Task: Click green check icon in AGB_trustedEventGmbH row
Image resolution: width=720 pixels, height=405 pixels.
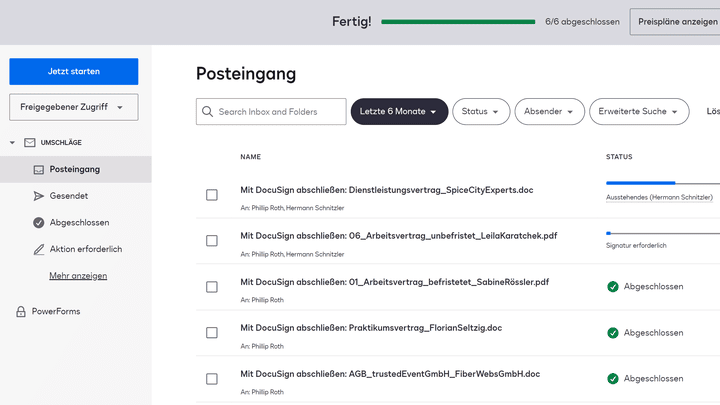Action: pyautogui.click(x=613, y=379)
